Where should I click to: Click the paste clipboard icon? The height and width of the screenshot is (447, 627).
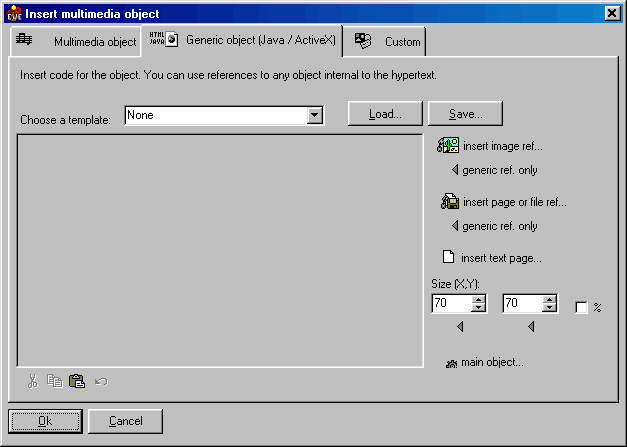(76, 381)
